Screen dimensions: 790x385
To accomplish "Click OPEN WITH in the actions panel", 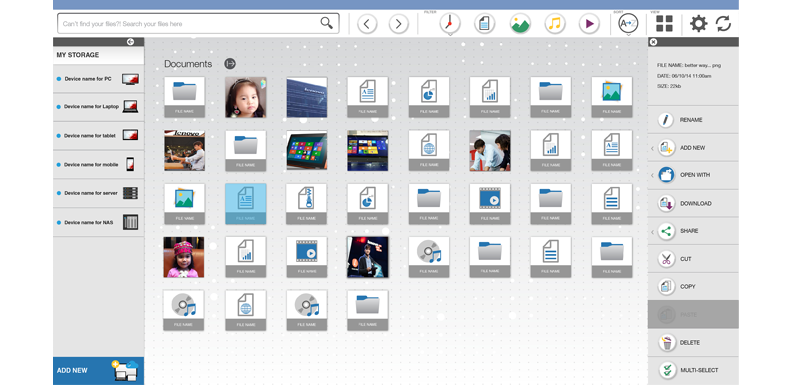I will (x=693, y=175).
